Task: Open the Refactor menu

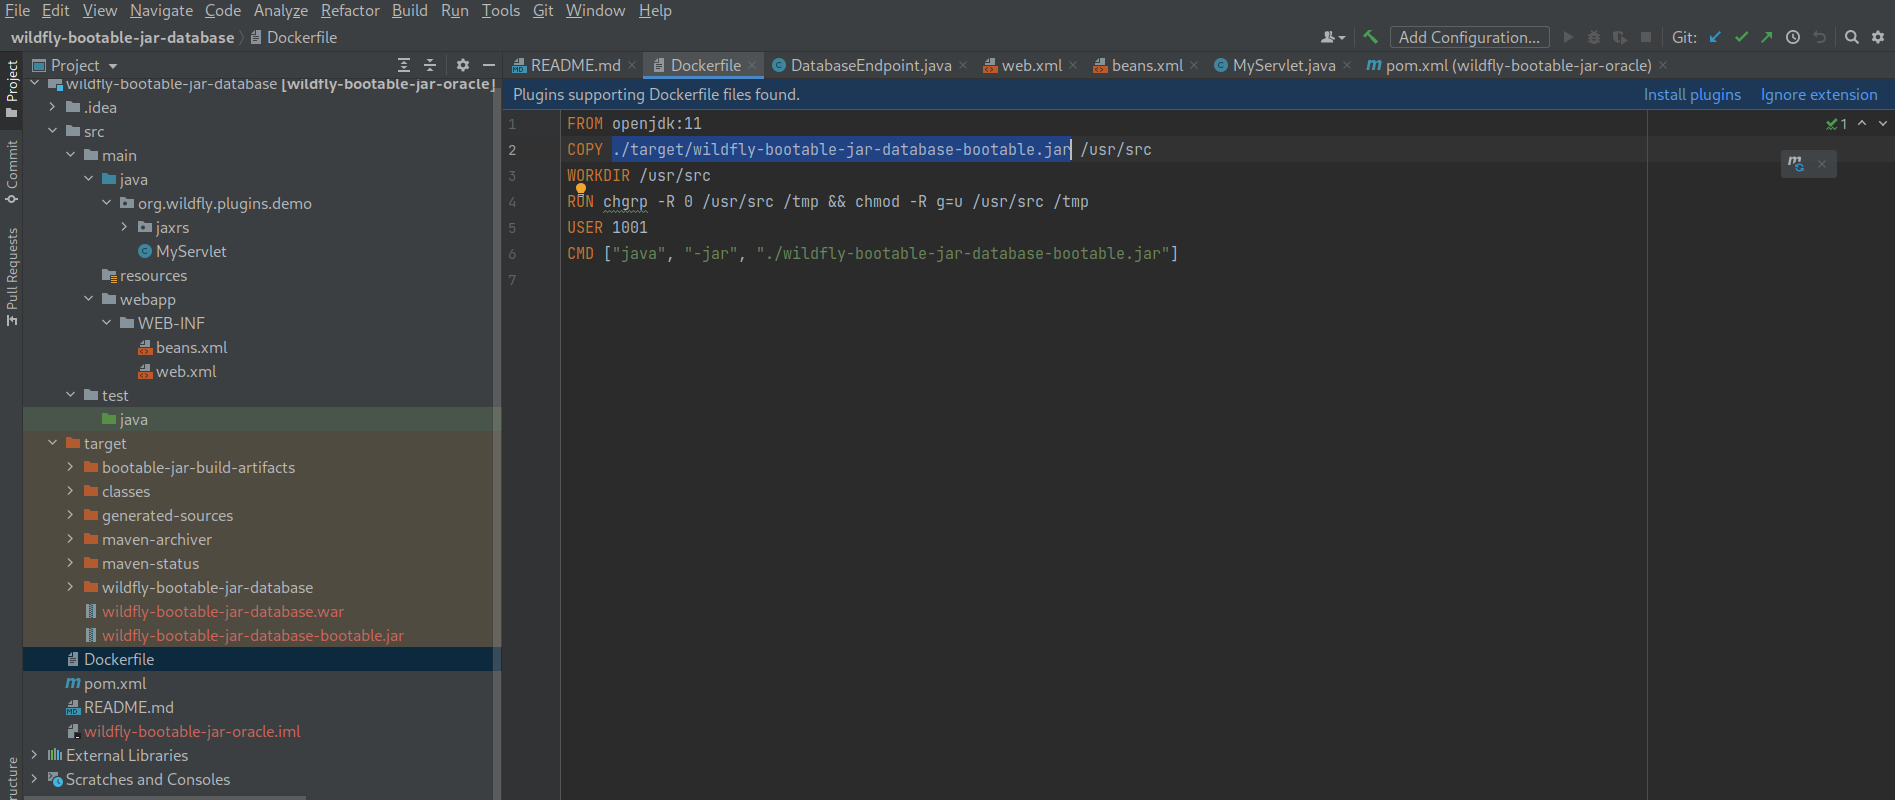Action: (x=350, y=10)
